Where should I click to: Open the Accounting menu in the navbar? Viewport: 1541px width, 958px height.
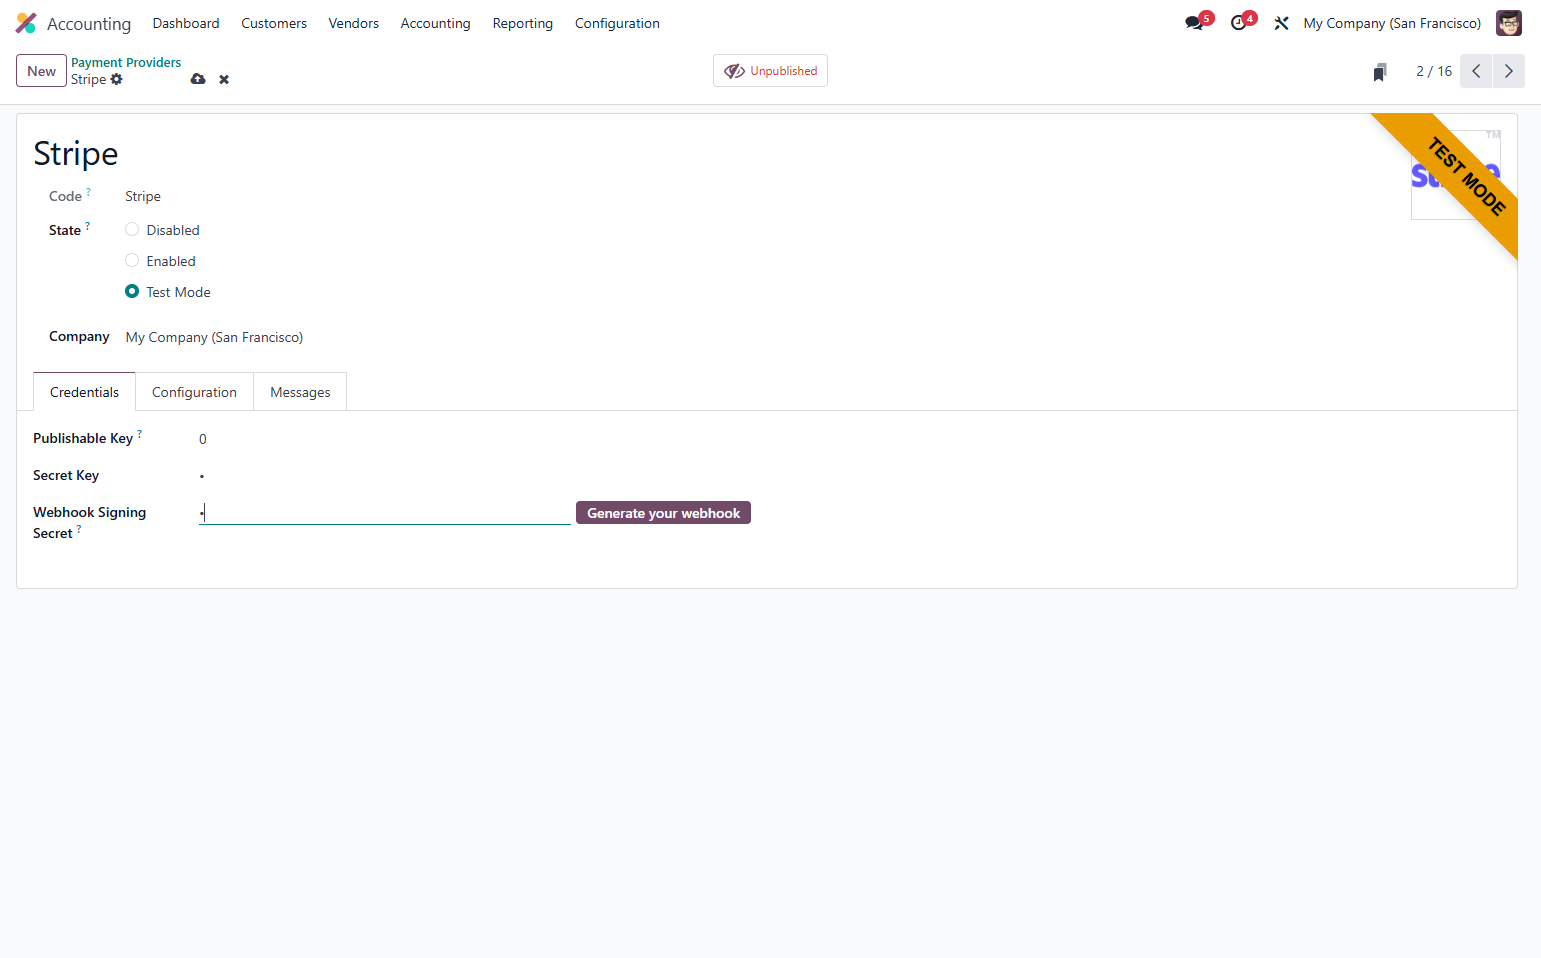pyautogui.click(x=435, y=23)
